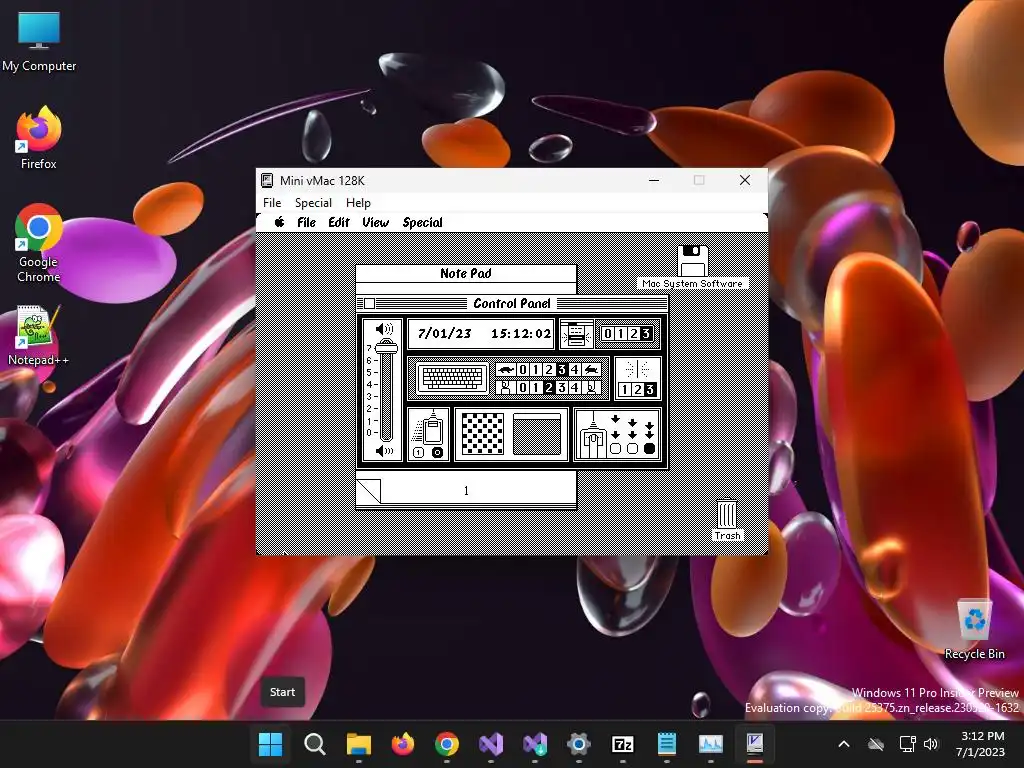Viewport: 1024px width, 768px height.
Task: Set key repeat rate to 0
Action: coord(522,370)
